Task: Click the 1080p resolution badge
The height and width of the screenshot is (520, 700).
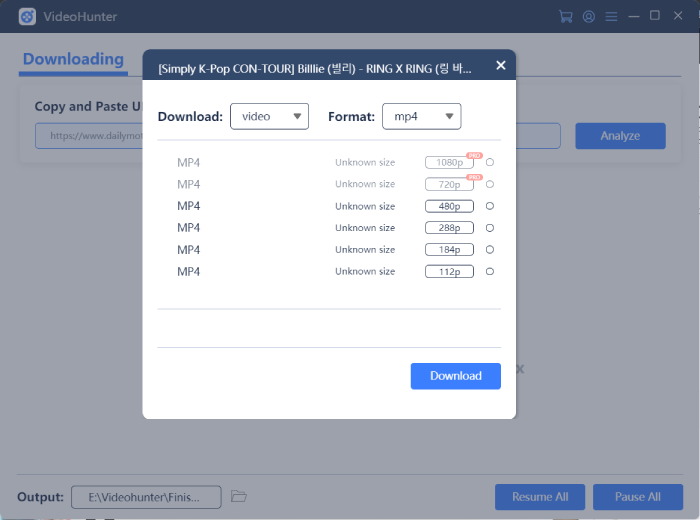Action: point(449,162)
